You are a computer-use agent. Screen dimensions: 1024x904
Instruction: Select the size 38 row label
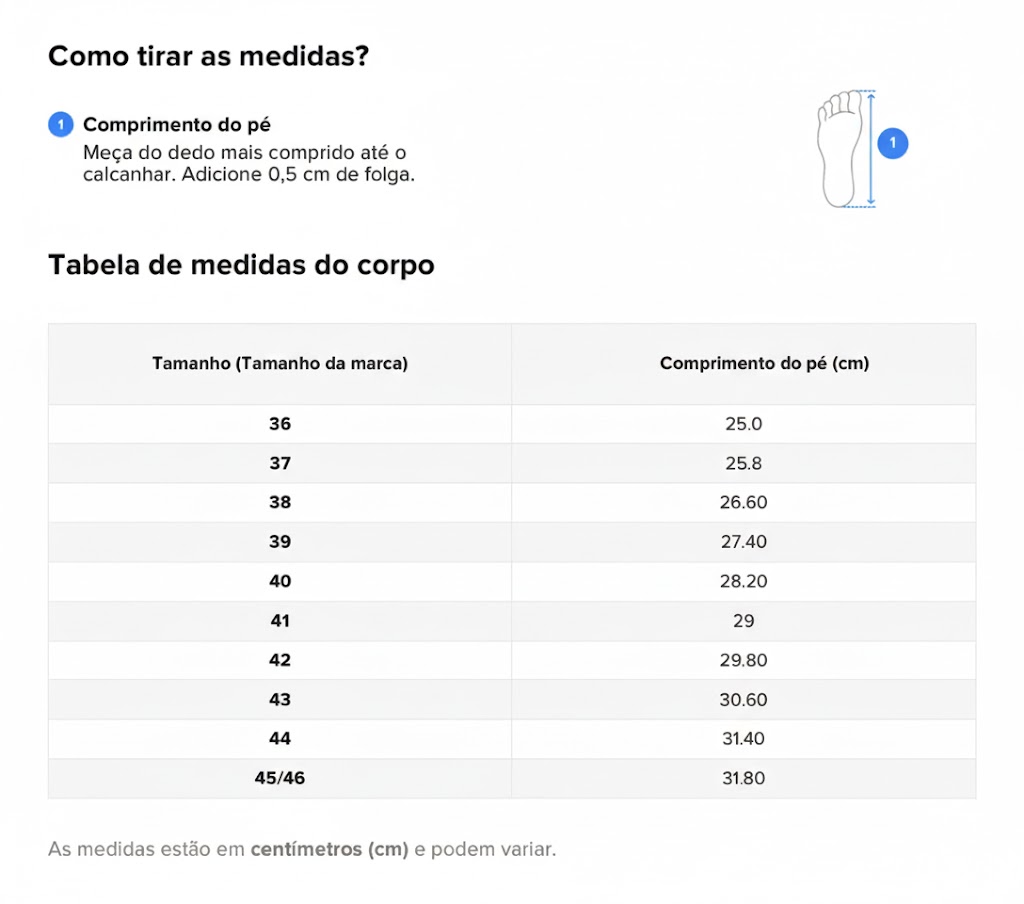click(280, 503)
